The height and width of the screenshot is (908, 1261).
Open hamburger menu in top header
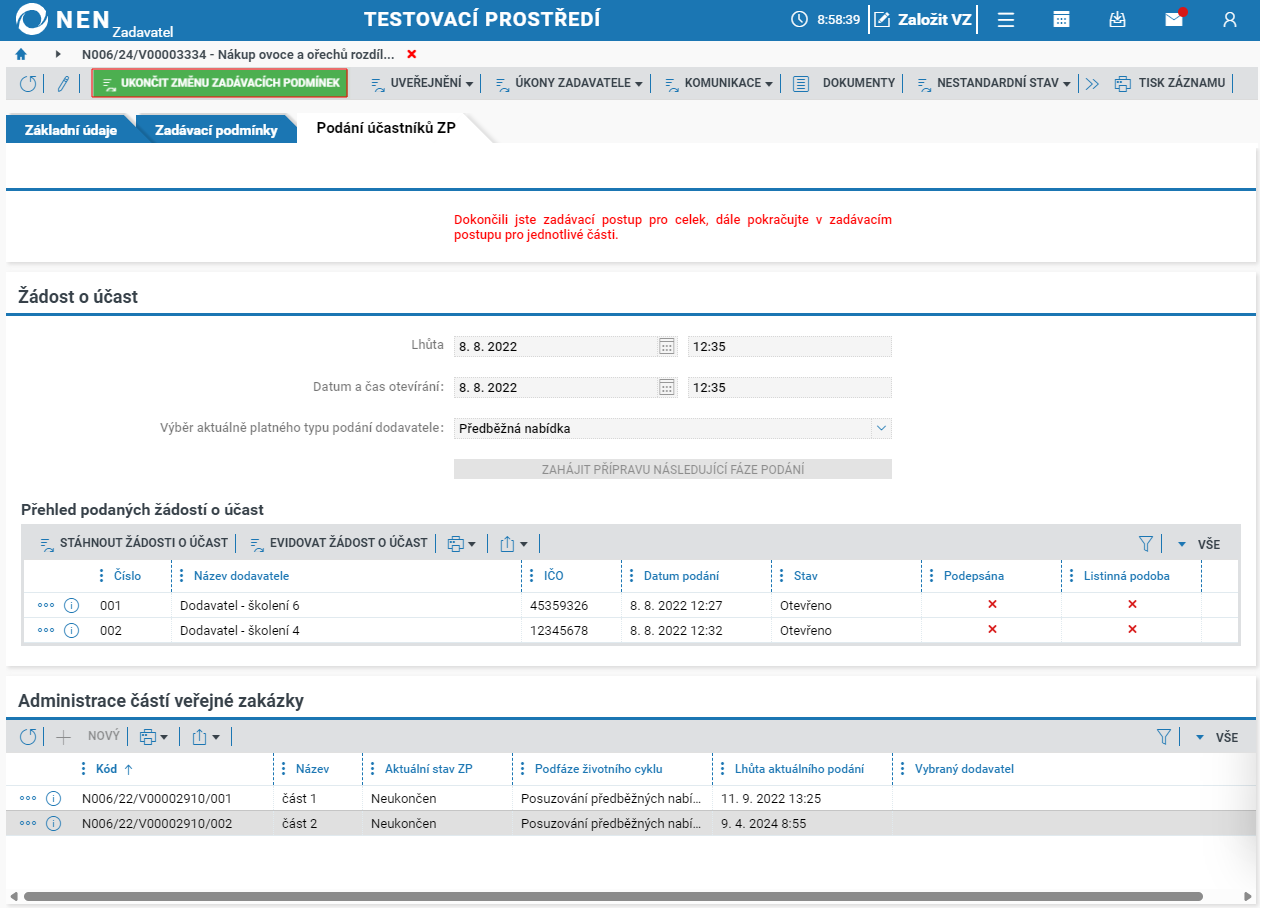pos(1006,19)
